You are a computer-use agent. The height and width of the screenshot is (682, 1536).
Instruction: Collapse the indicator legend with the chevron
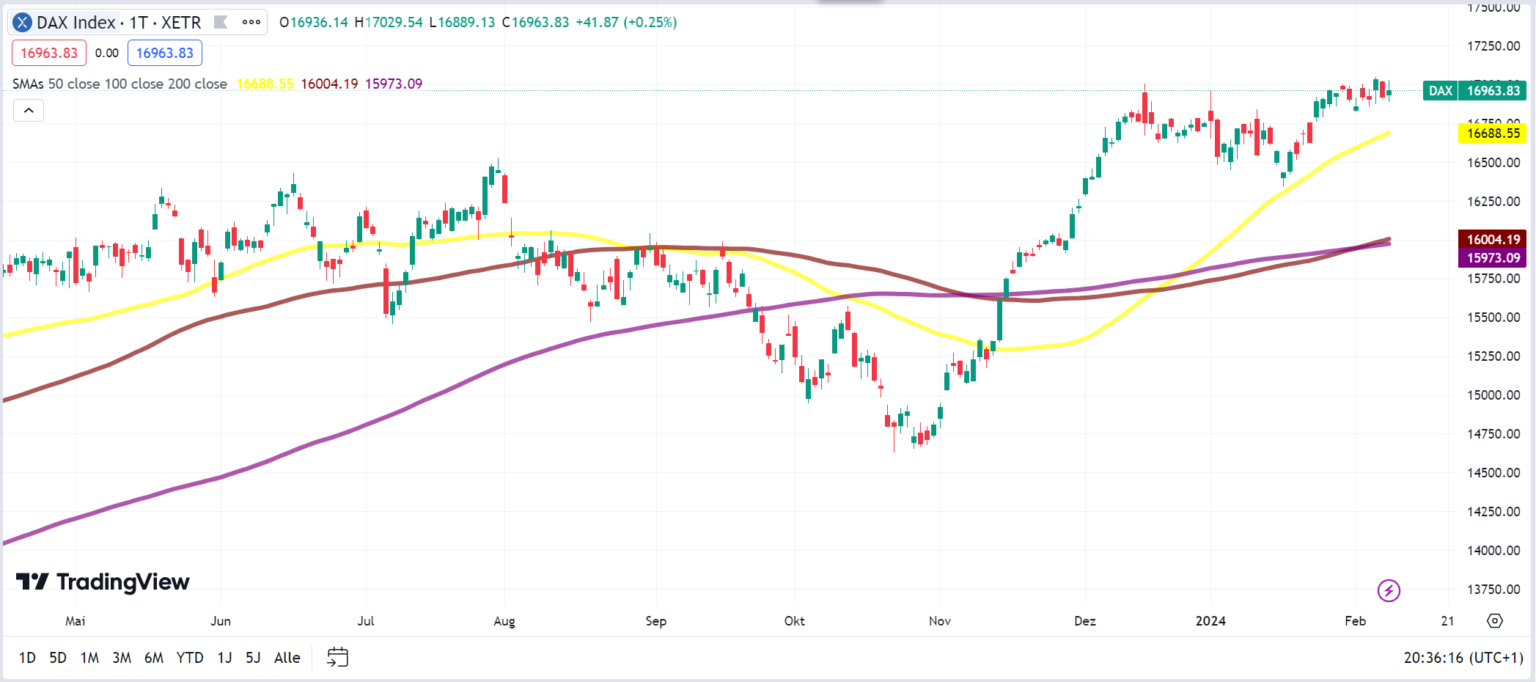29,110
